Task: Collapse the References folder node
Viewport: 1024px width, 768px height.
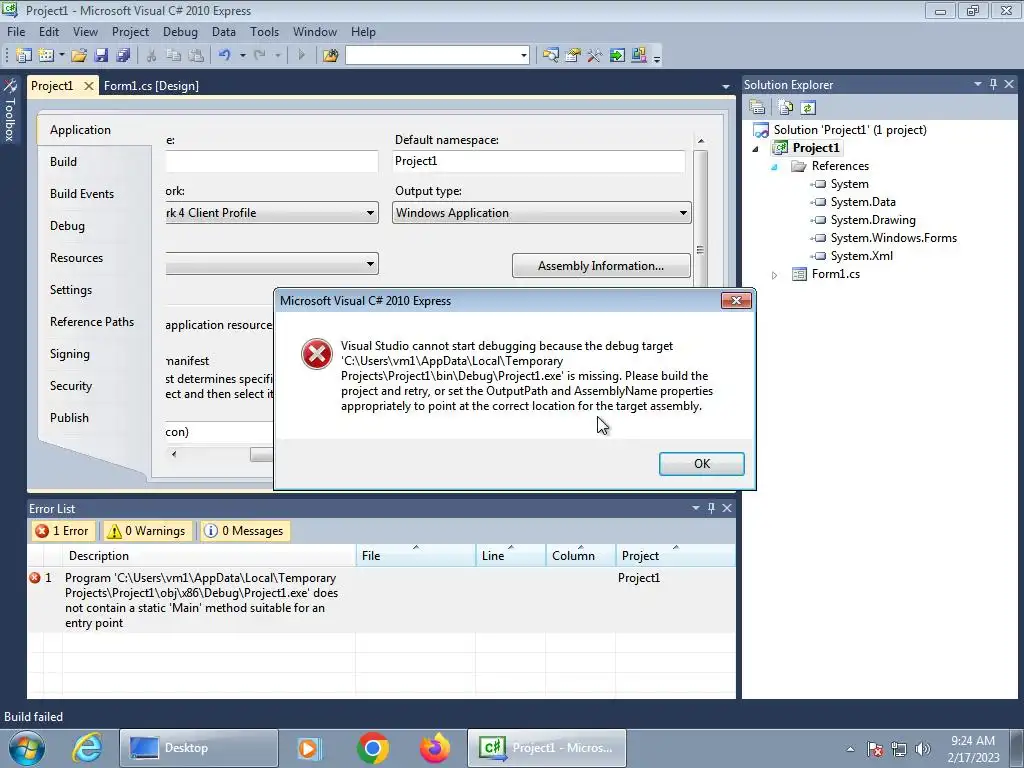Action: [775, 167]
